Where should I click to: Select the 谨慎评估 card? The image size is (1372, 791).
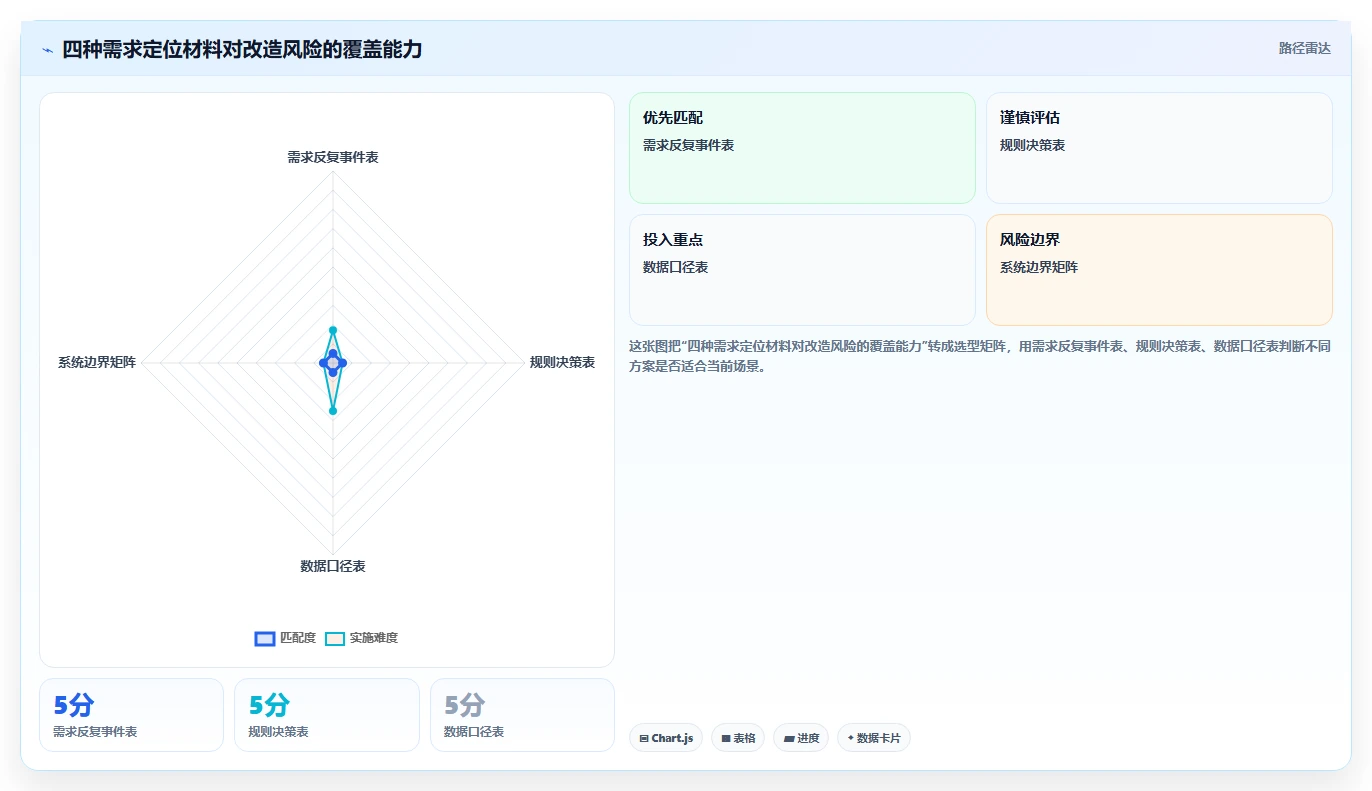pos(1159,148)
